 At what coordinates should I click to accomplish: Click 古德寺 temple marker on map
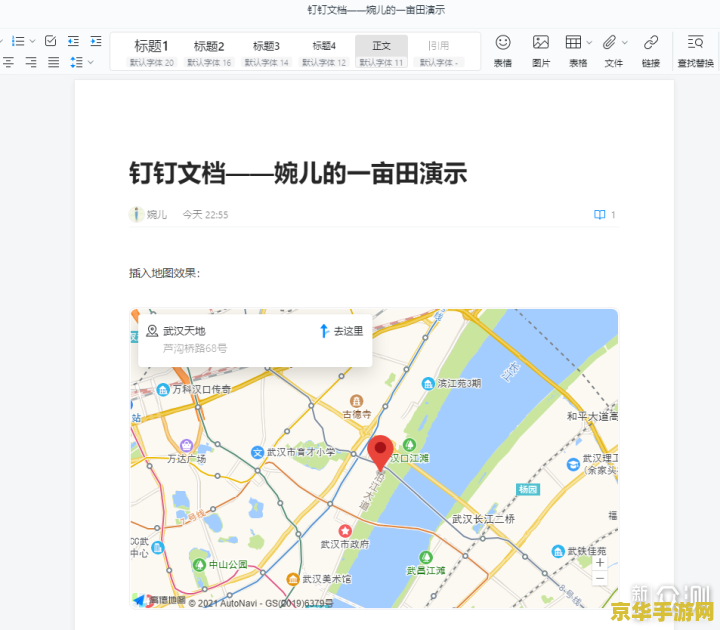356,407
